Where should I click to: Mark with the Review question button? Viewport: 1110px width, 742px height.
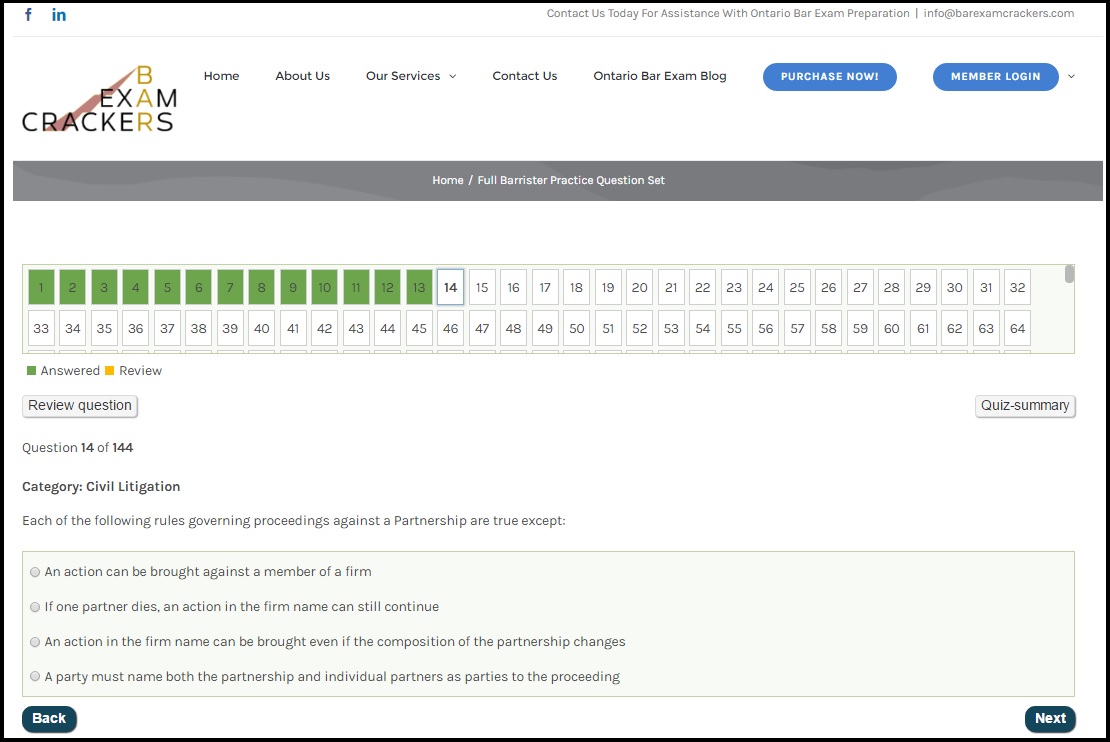[x=80, y=406]
